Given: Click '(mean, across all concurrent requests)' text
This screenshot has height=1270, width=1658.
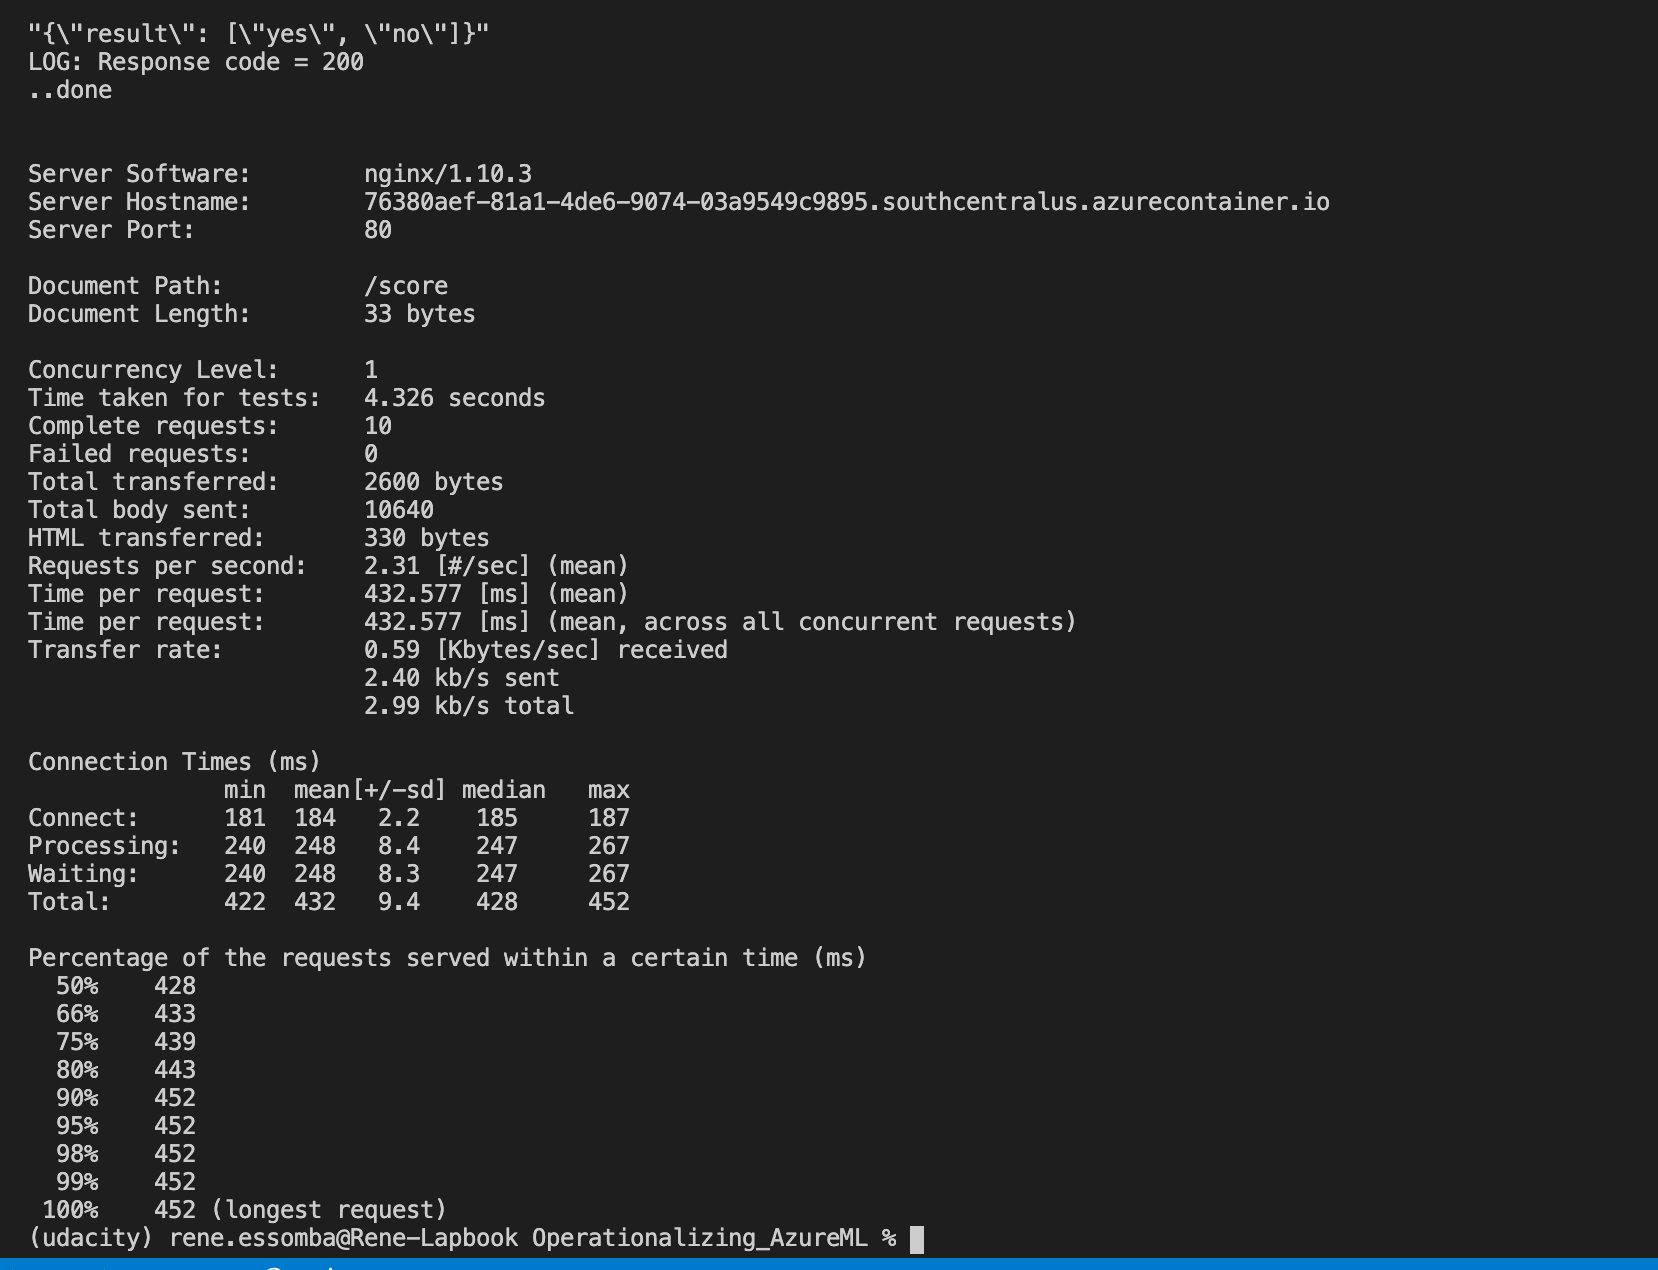Looking at the screenshot, I should (812, 622).
